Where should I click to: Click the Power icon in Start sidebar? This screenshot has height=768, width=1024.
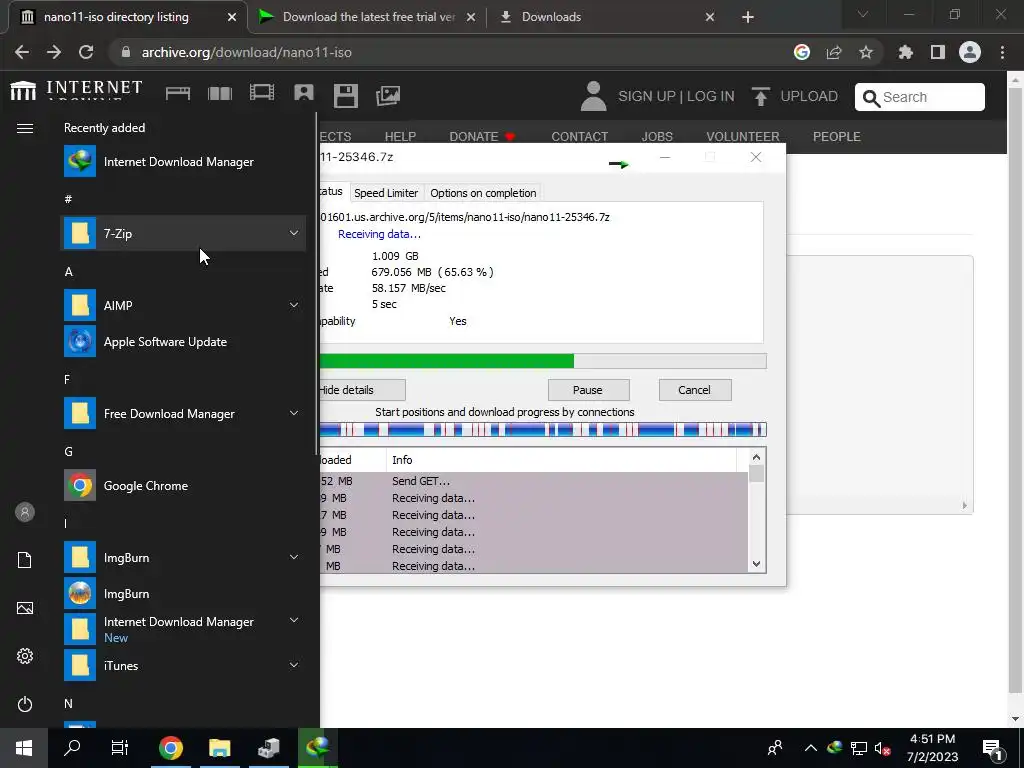pyautogui.click(x=25, y=704)
